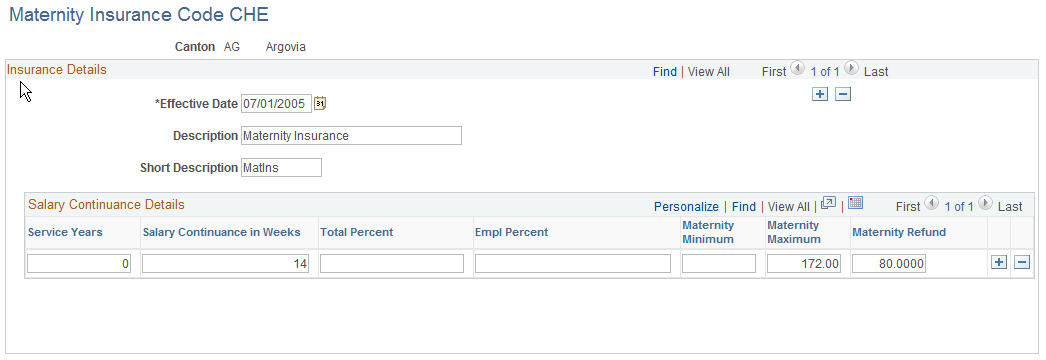This screenshot has height=360, width=1046.
Task: Remove the Salary Continuance row
Action: coord(1022,263)
